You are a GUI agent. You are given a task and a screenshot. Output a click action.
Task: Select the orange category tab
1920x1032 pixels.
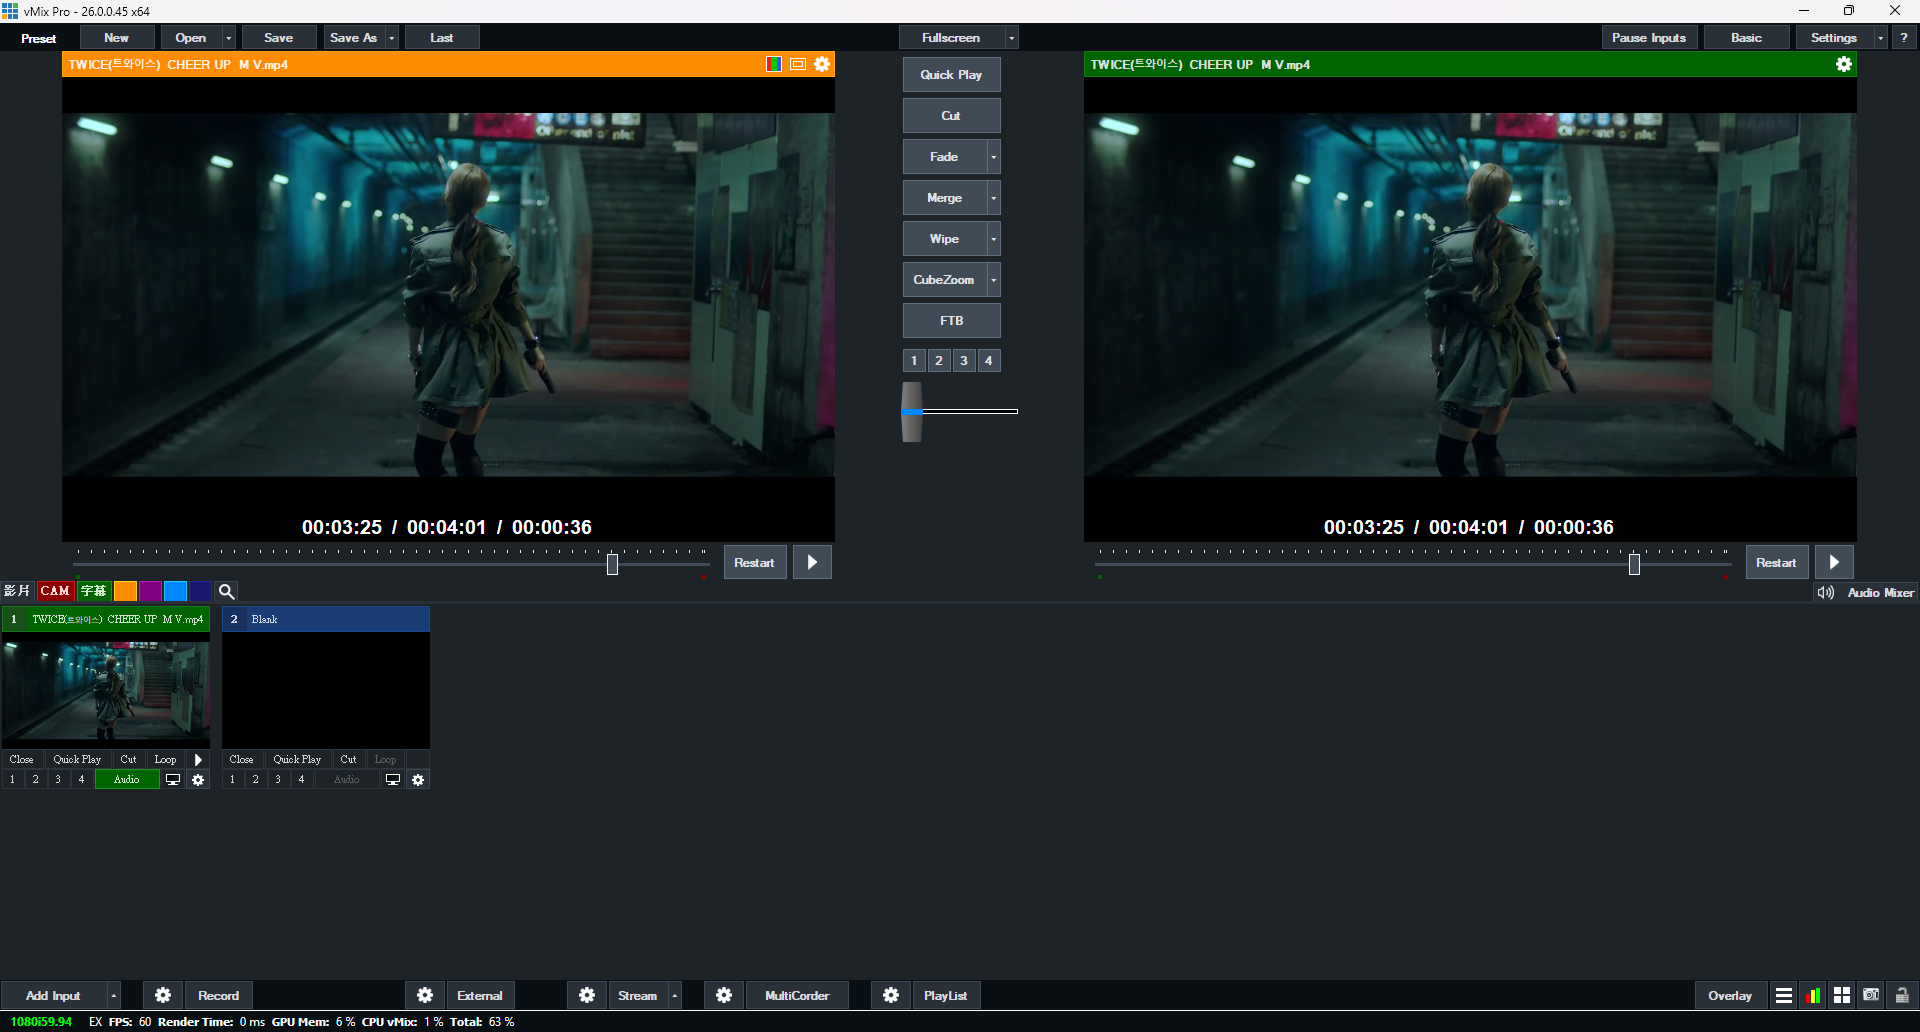[x=125, y=591]
